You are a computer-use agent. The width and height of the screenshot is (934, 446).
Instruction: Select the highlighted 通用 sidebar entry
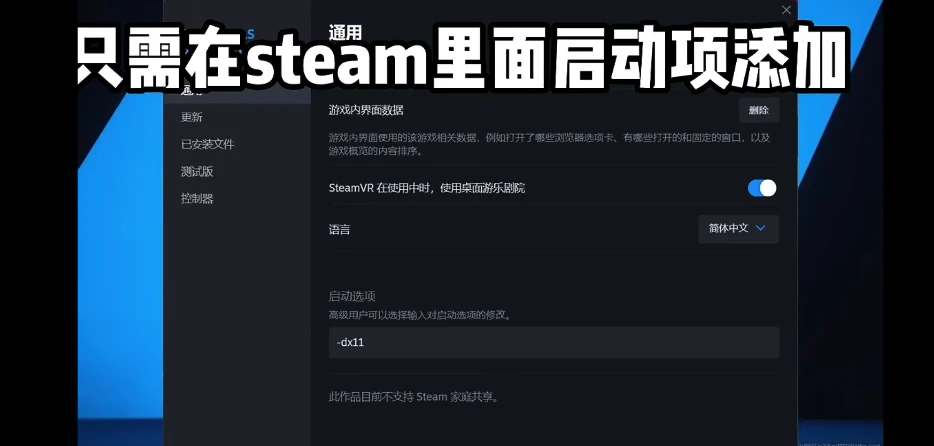click(x=237, y=92)
